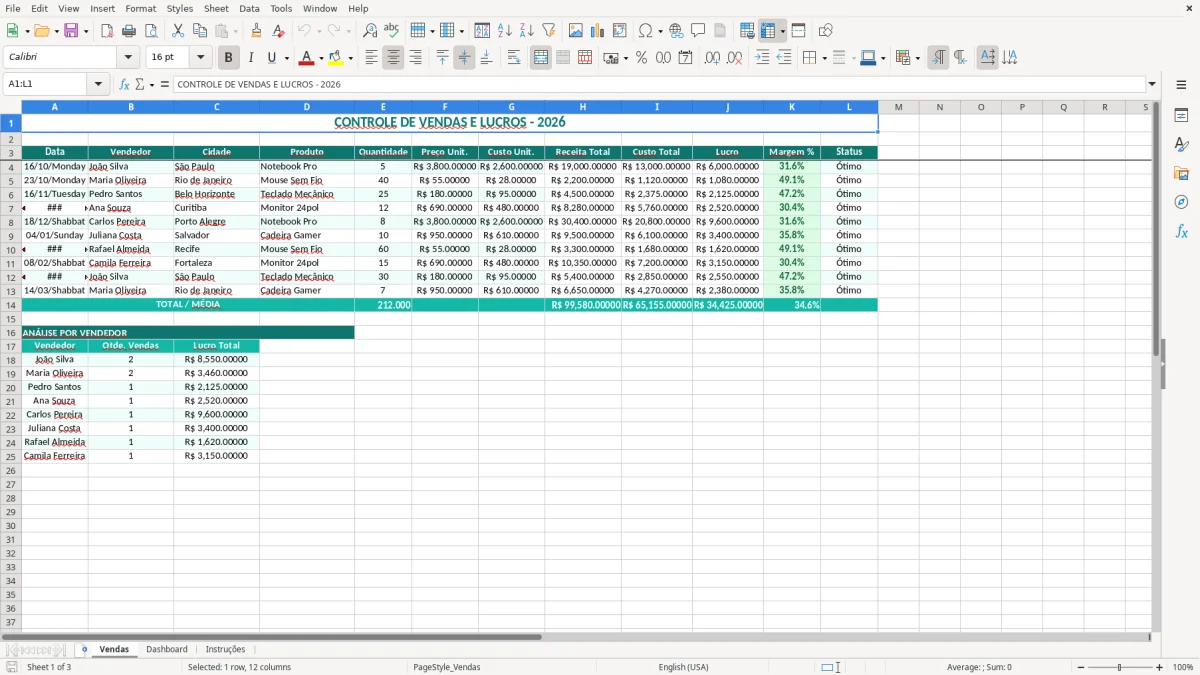Screen dimensions: 1200x675
Task: Apply the red font color
Action: (x=307, y=58)
